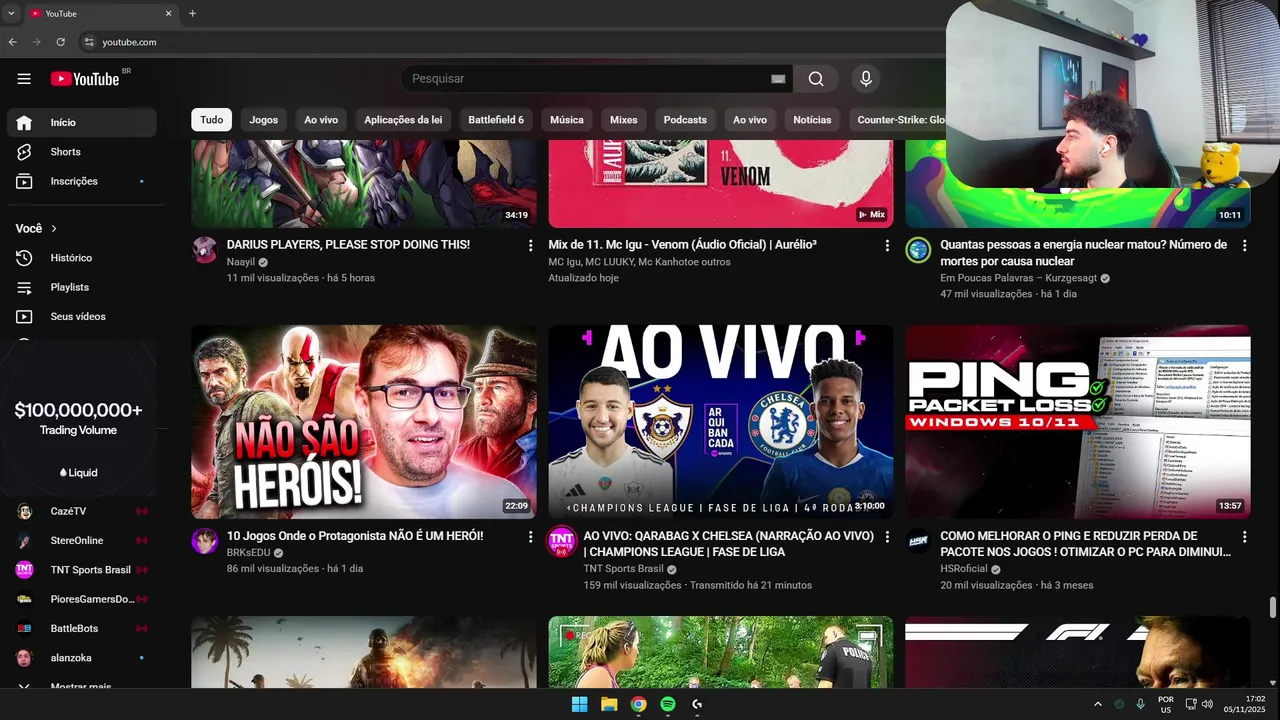Open options for QARABAG X CHELSEA live
This screenshot has height=720, width=1280.
pyautogui.click(x=887, y=537)
